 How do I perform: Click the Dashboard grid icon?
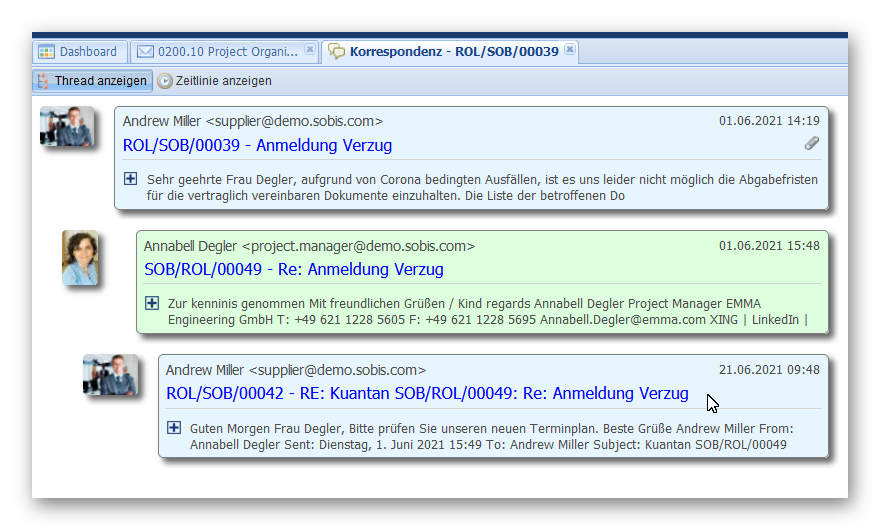pos(46,52)
